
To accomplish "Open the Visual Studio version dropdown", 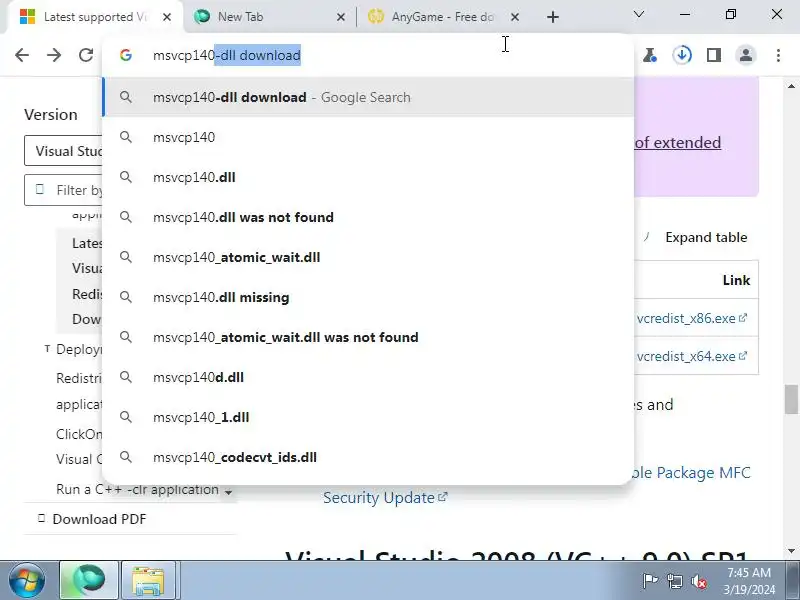I will (63, 151).
